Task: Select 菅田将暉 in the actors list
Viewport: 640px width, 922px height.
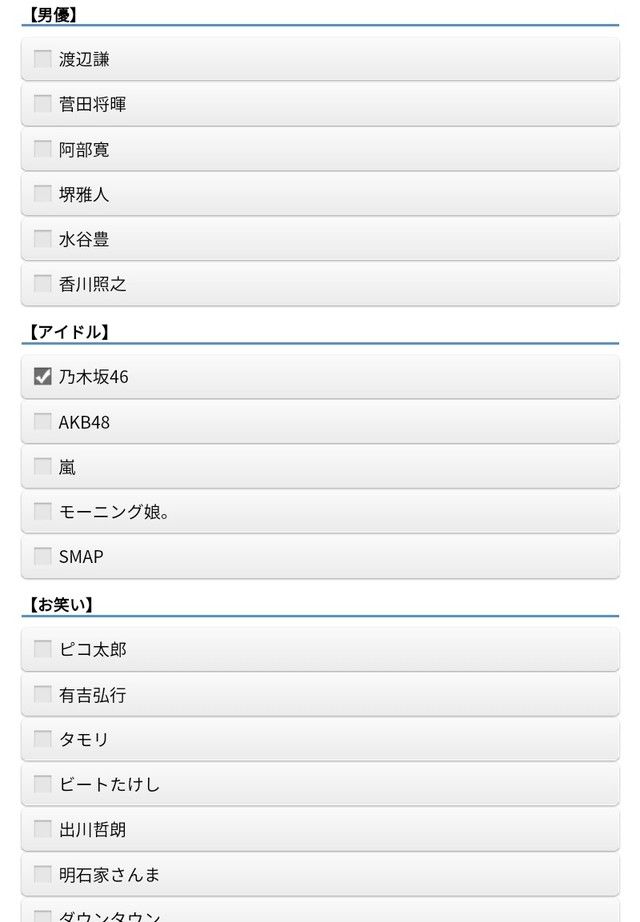Action: coord(42,103)
